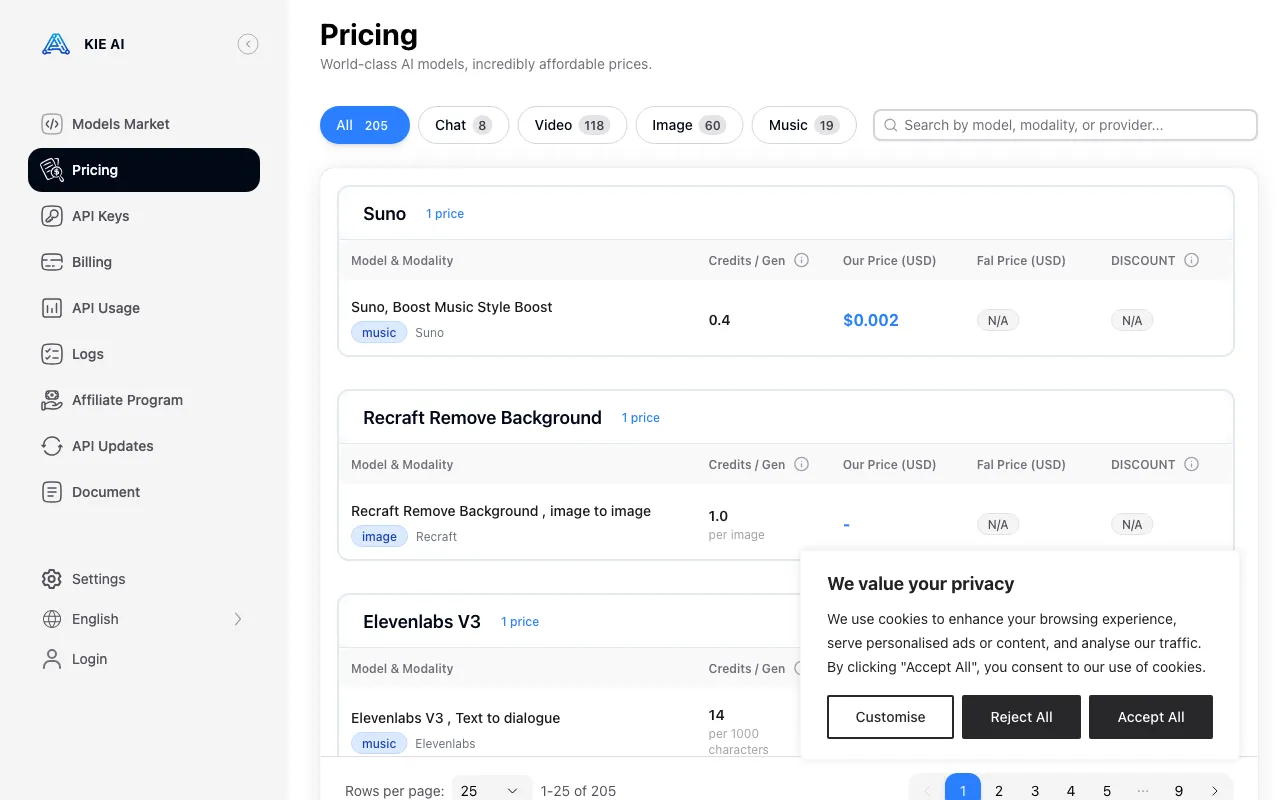Collapse the sidebar with the arrow button

click(248, 44)
